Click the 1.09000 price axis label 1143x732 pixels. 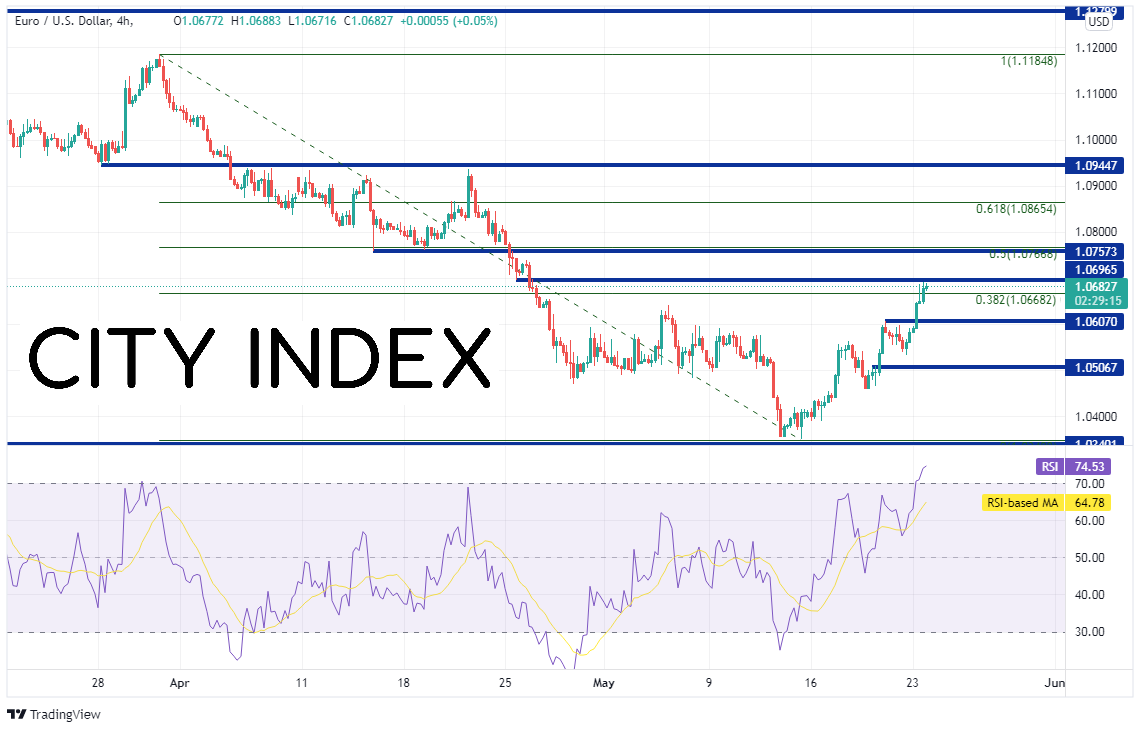pos(1096,186)
